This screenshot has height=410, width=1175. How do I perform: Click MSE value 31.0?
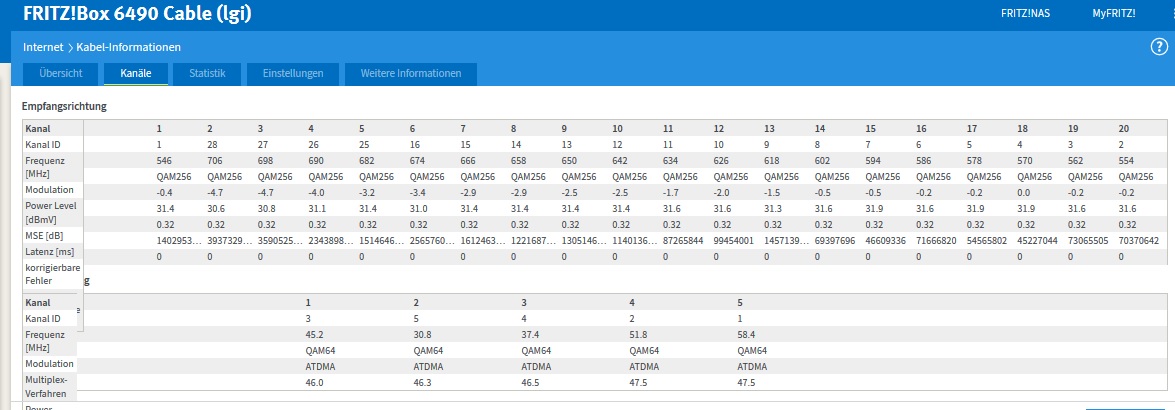417,208
